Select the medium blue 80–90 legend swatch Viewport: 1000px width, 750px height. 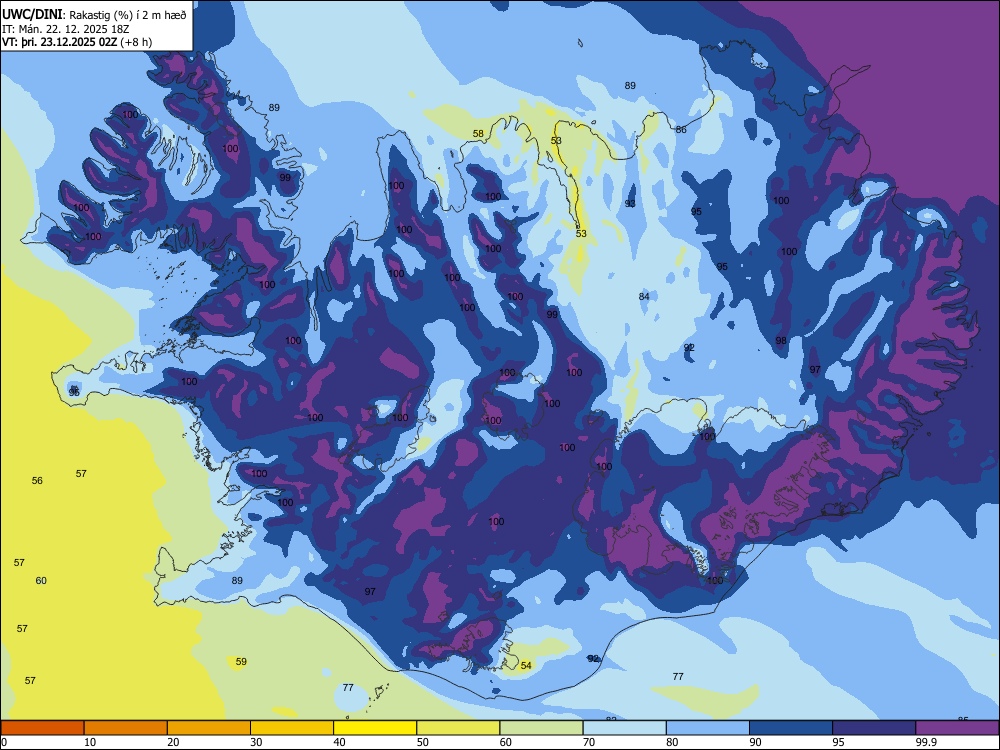[x=708, y=728]
